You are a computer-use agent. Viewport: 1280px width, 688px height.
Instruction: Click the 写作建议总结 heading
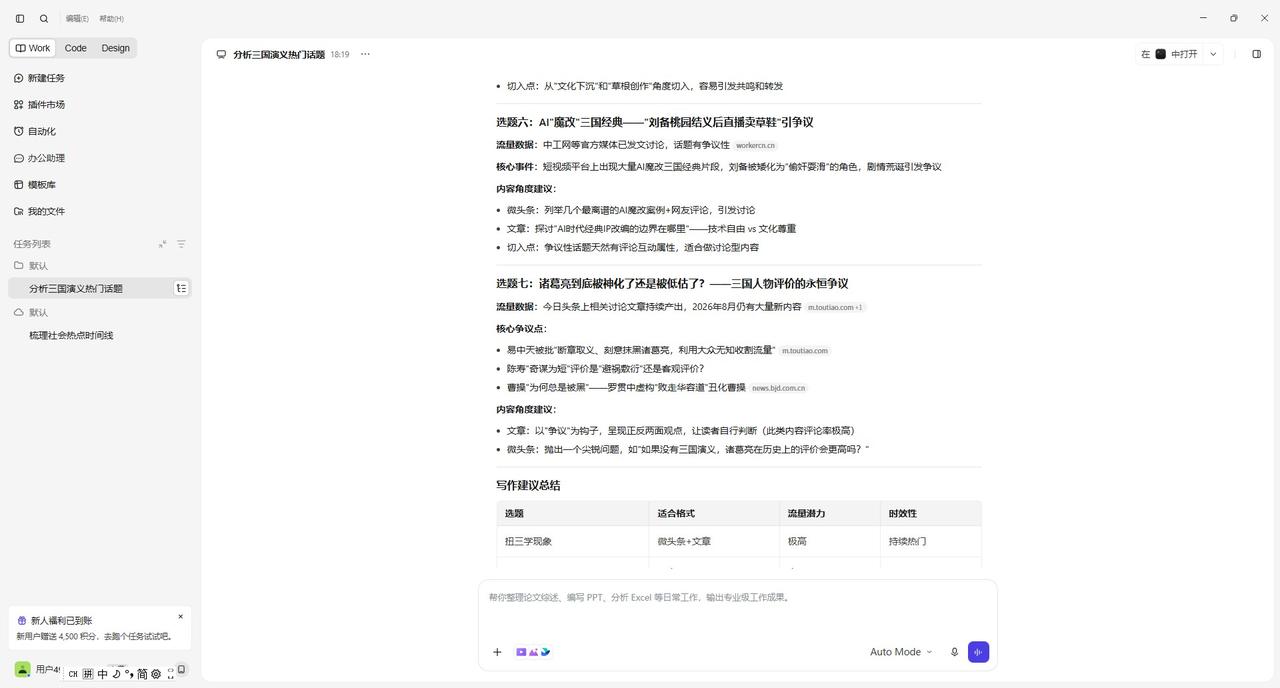528,485
